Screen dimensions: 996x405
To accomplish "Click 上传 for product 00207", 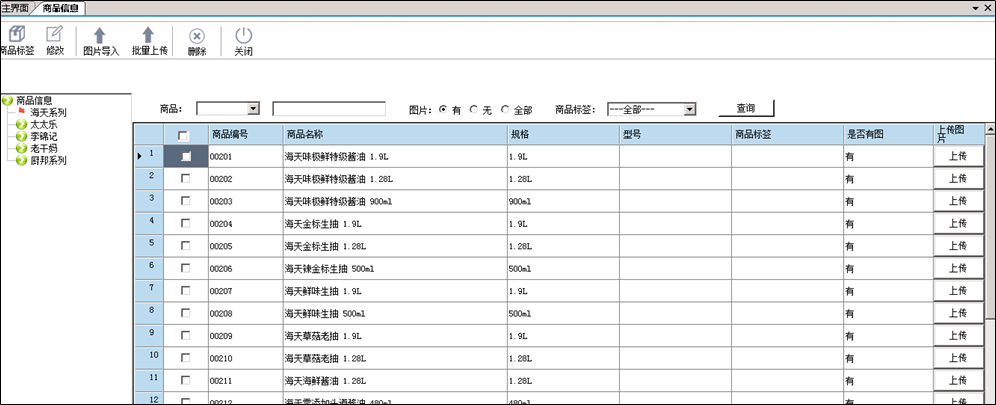I will pyautogui.click(x=958, y=290).
